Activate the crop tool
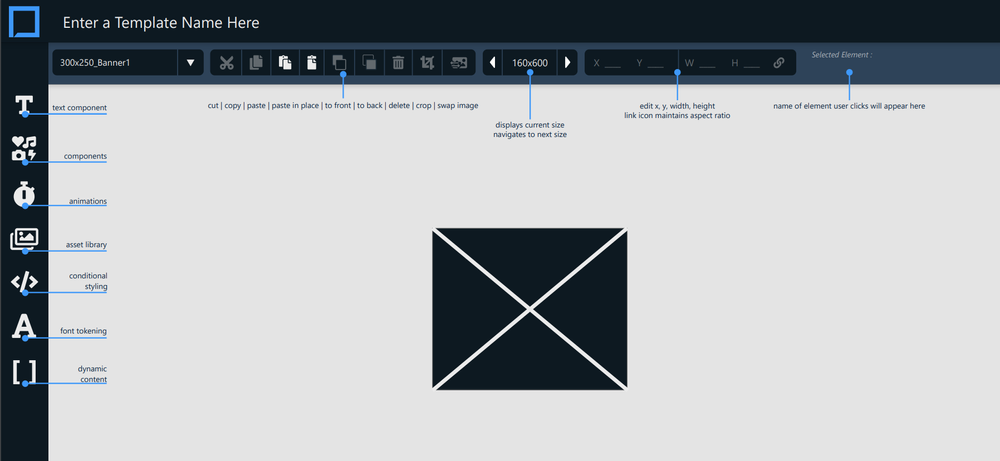 point(427,62)
